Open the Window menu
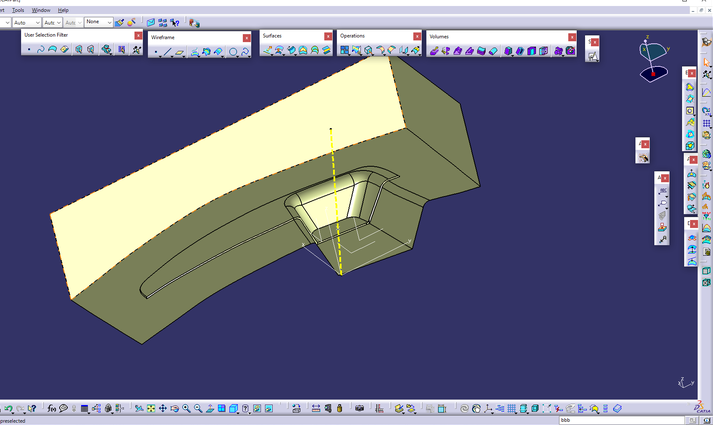The height and width of the screenshot is (425, 713). point(41,10)
